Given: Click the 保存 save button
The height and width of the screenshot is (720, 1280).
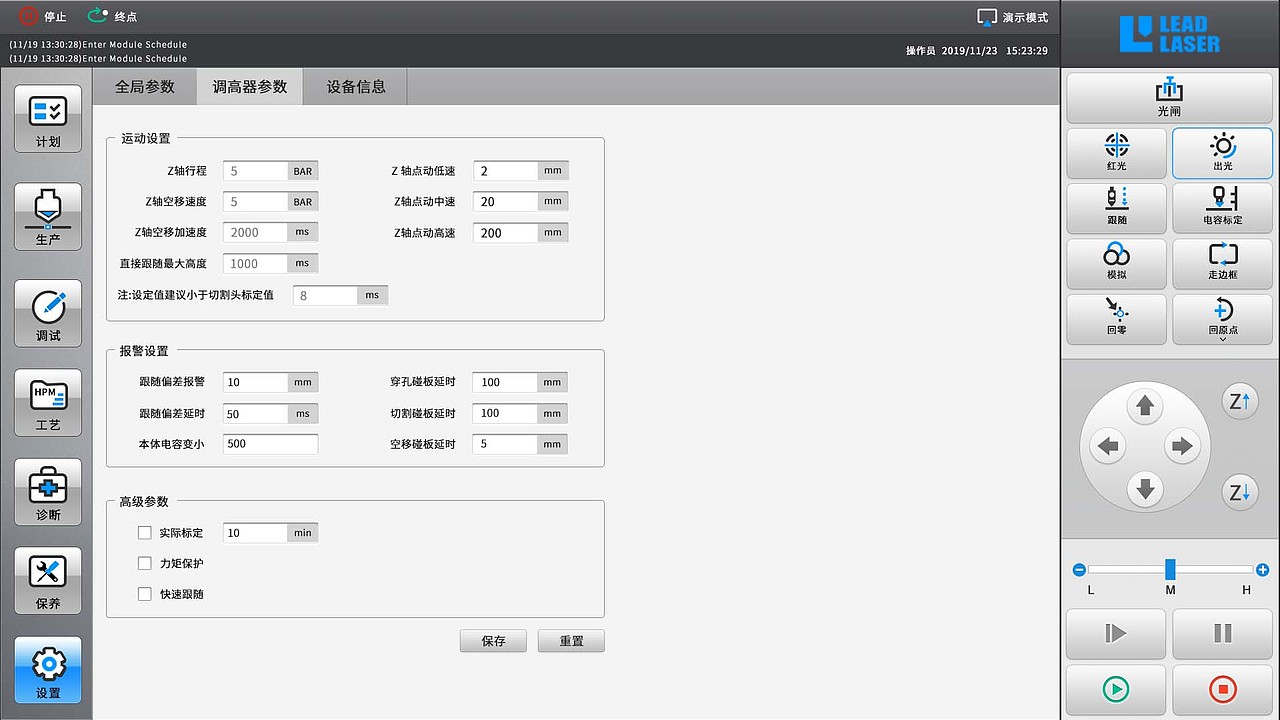Looking at the screenshot, I should (x=493, y=641).
